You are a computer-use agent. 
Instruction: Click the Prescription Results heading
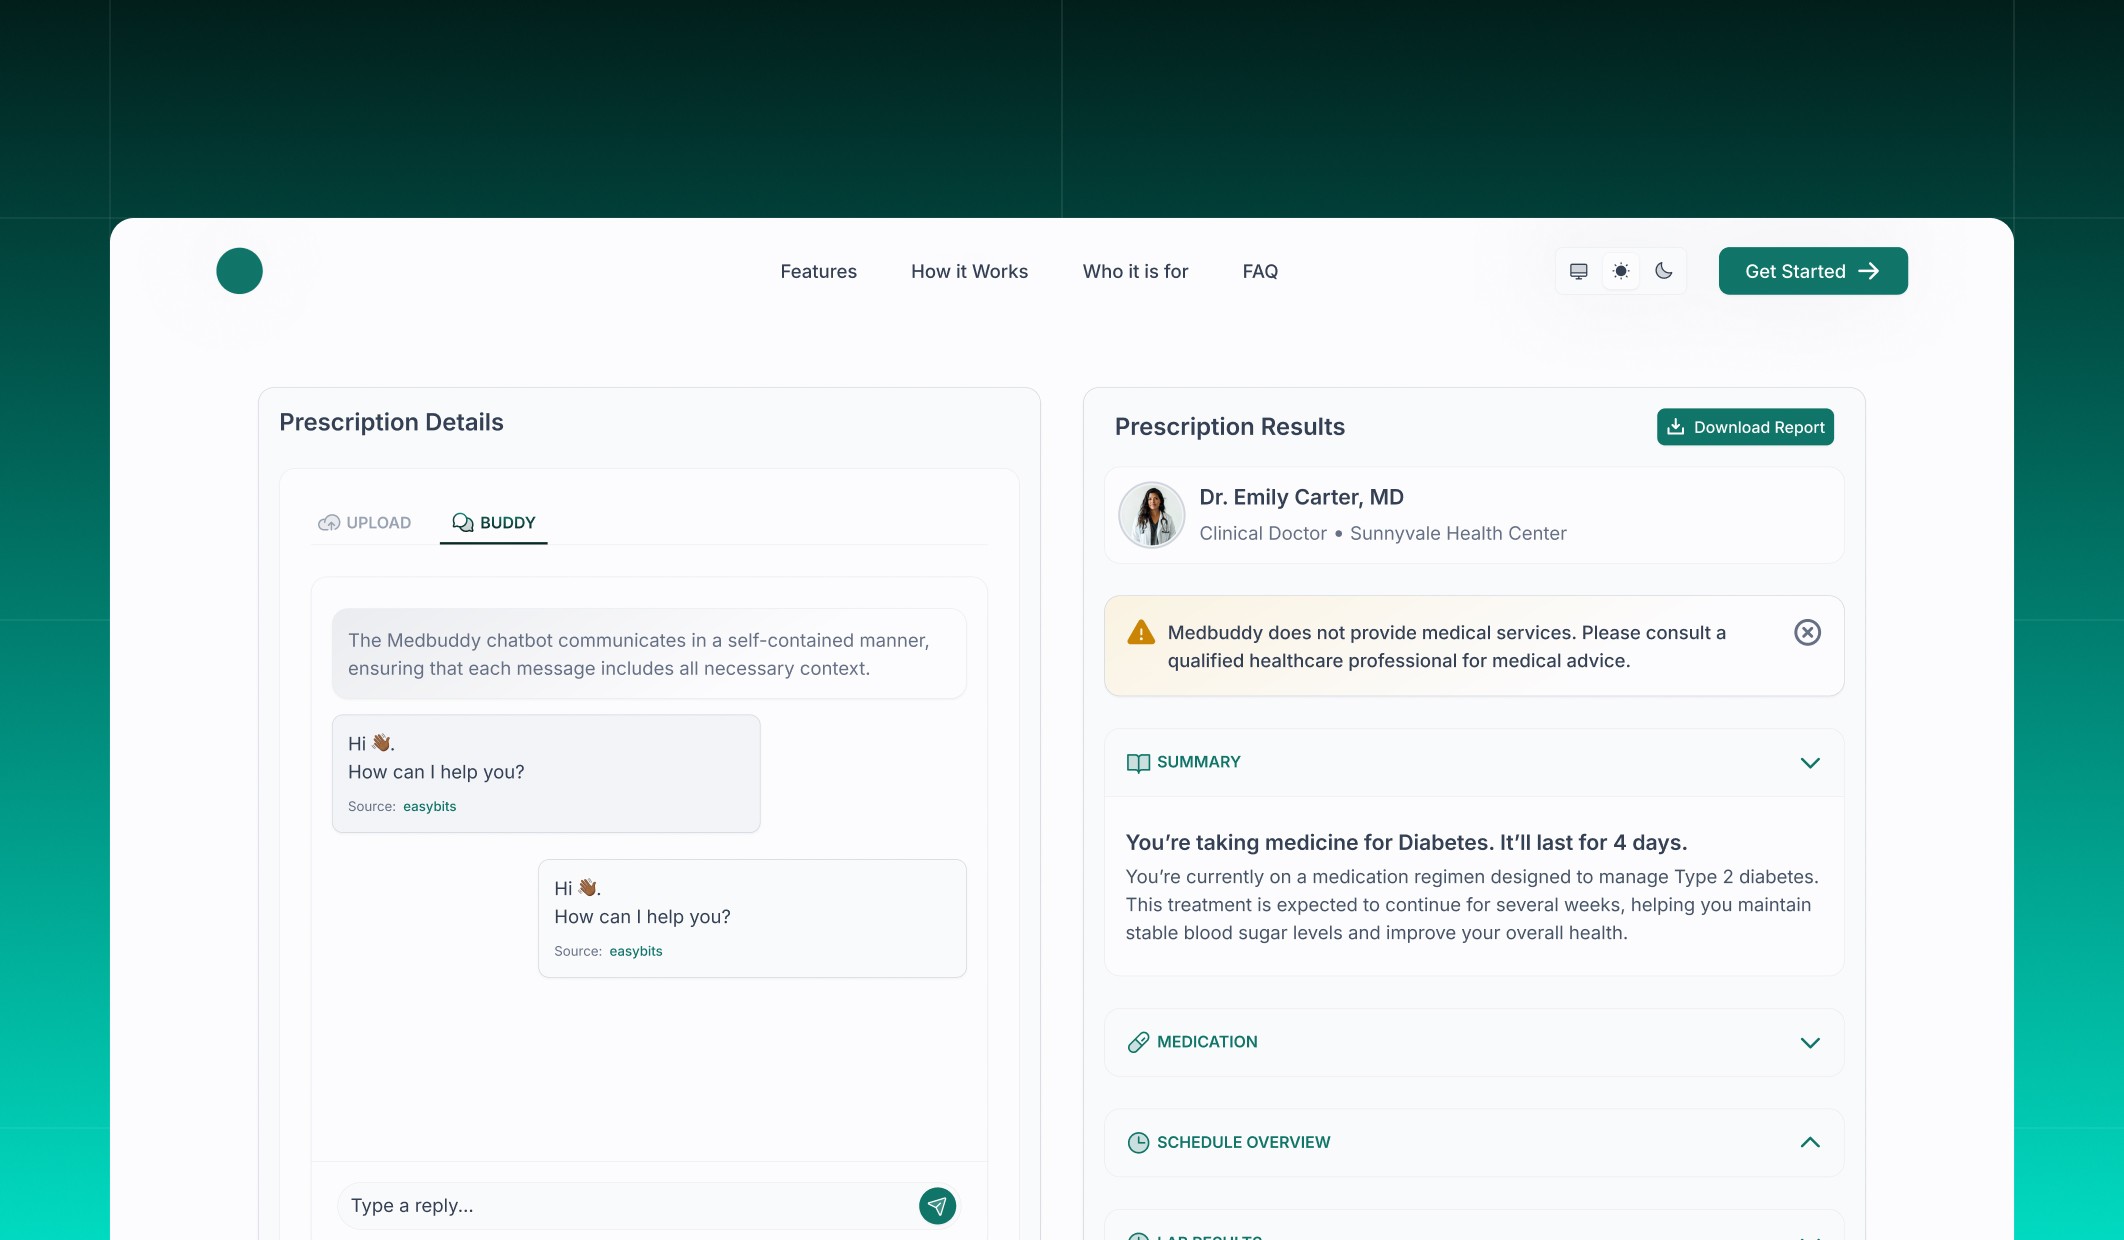[x=1229, y=427]
